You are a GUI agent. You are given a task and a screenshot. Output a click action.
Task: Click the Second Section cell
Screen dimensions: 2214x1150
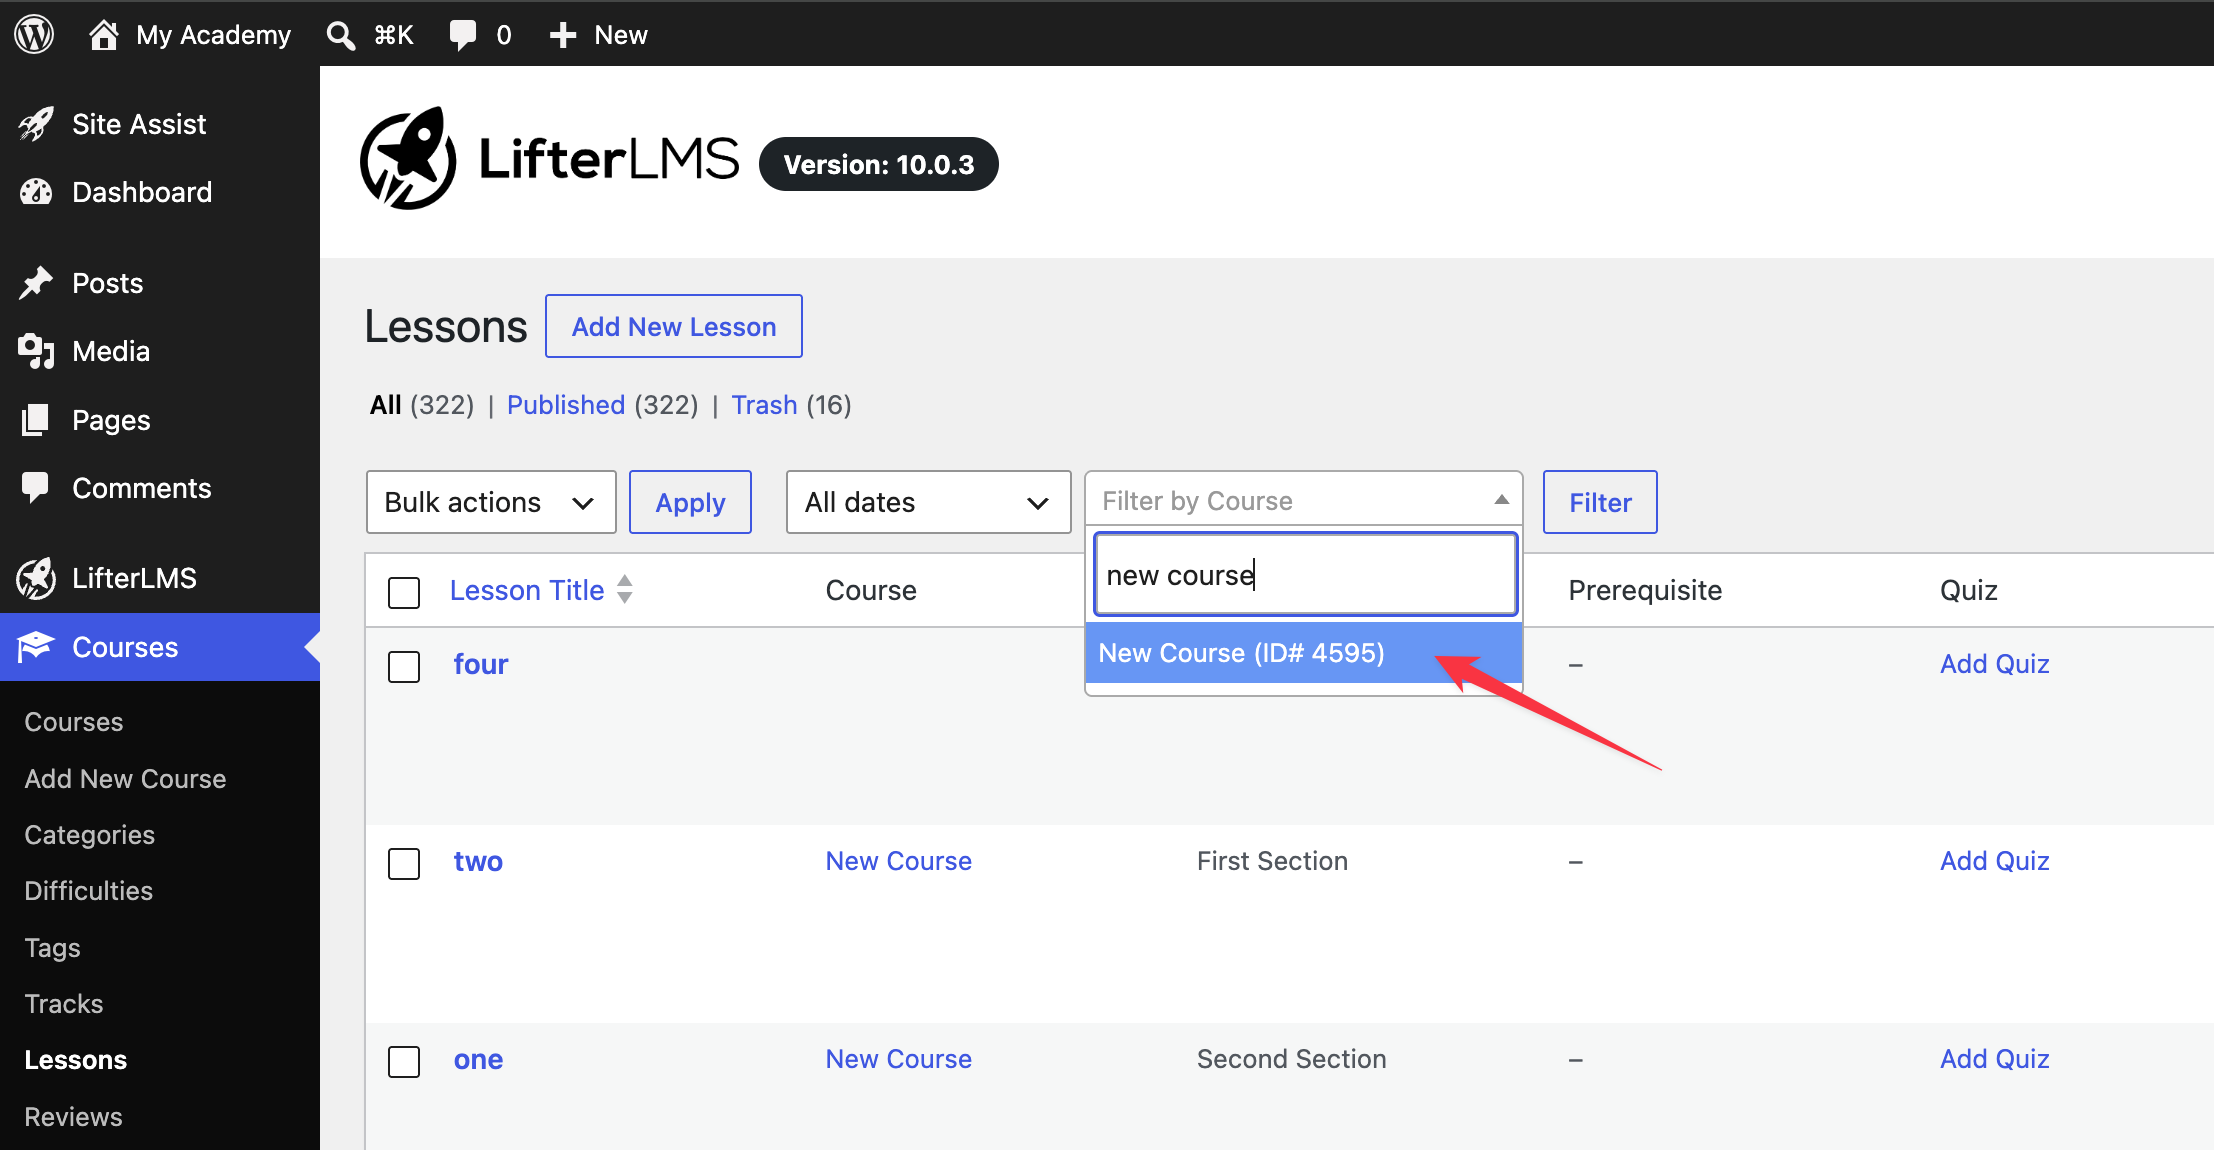click(1291, 1059)
